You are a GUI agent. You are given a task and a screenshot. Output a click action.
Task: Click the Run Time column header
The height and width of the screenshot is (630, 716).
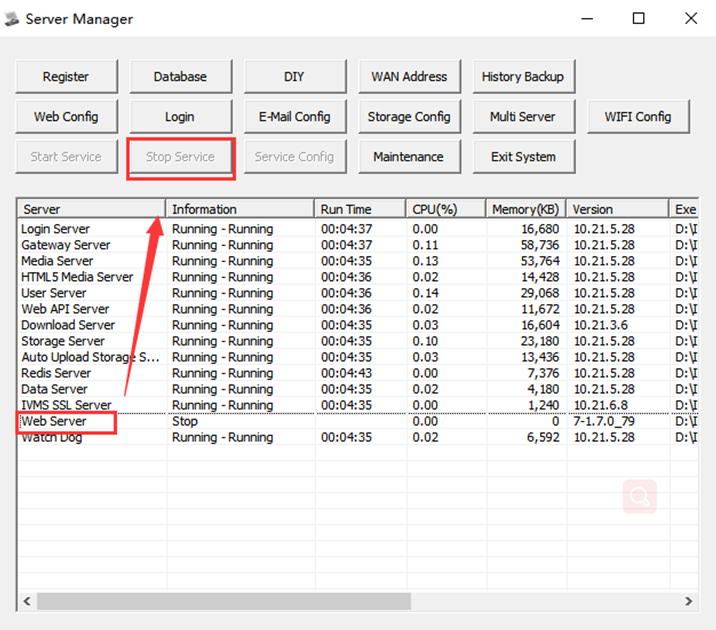tap(360, 209)
